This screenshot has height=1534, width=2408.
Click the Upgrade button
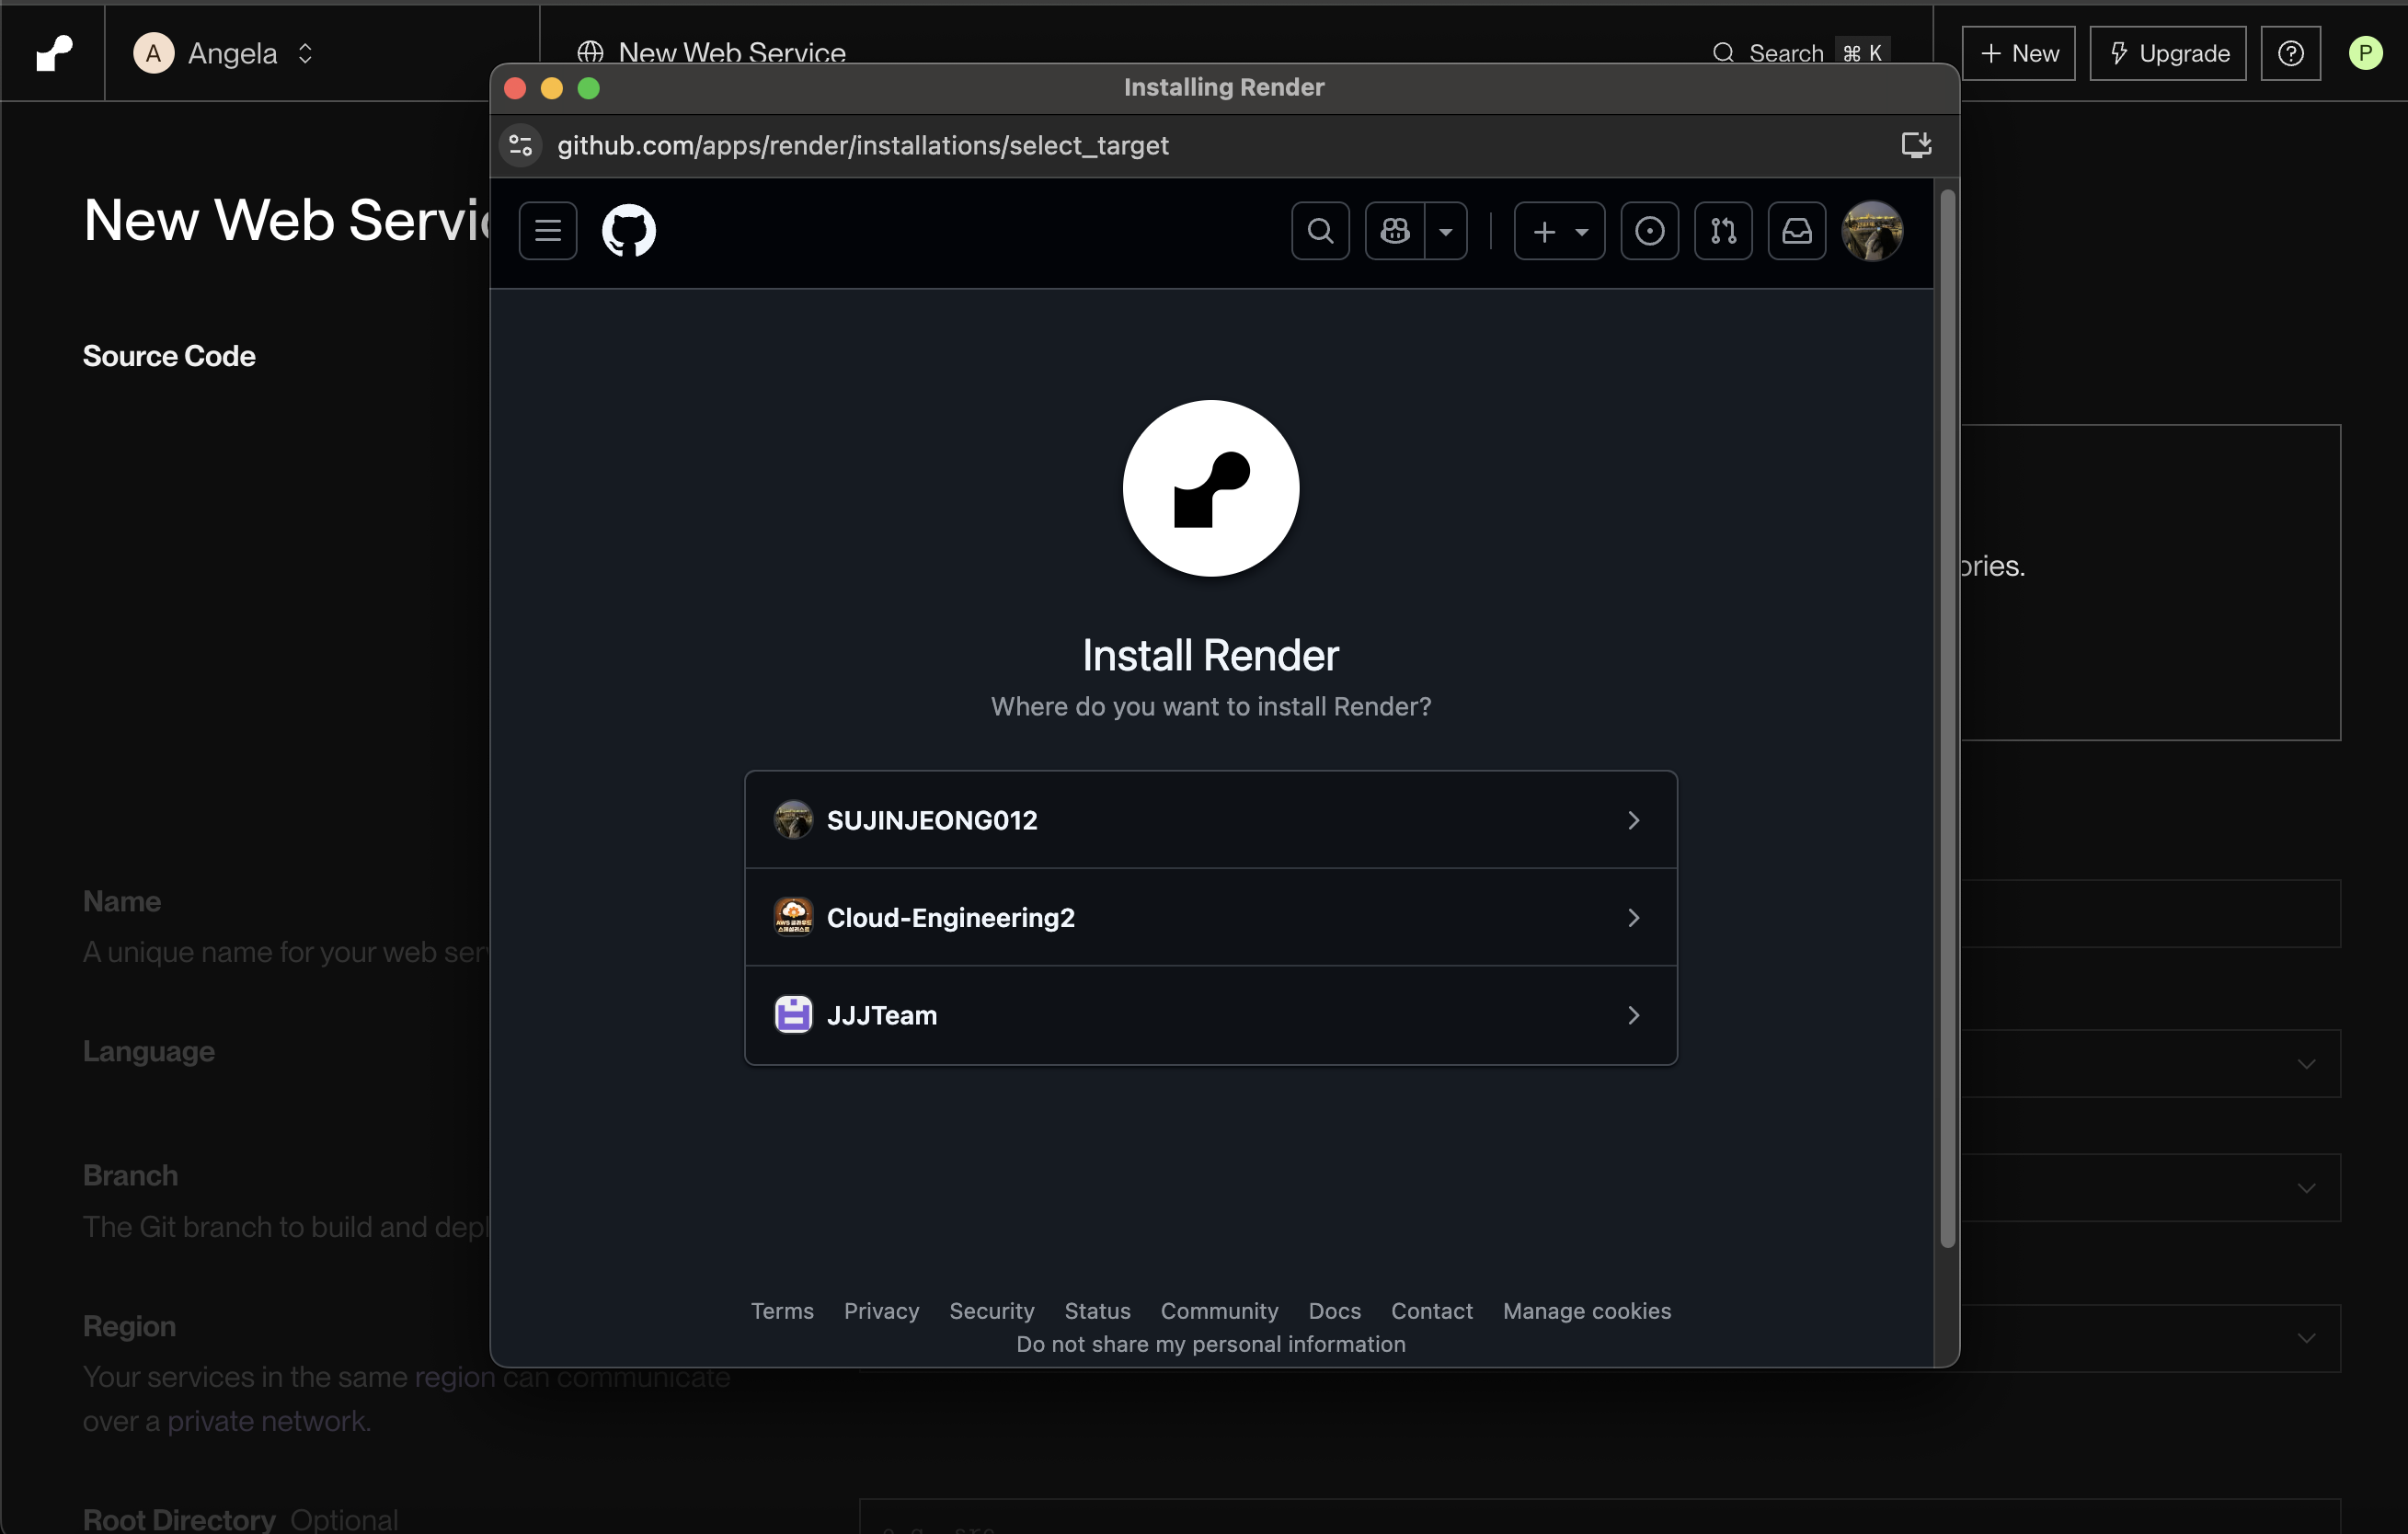tap(2167, 54)
